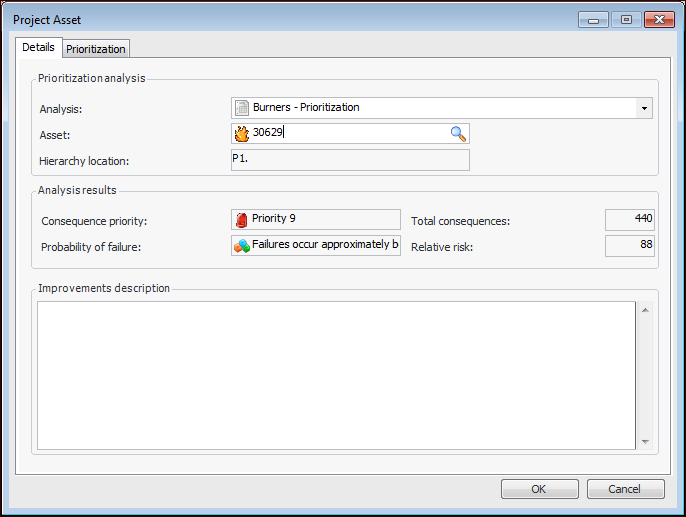Click the colored cubes probability of failure icon
Screen dimensions: 686x517
click(x=242, y=245)
